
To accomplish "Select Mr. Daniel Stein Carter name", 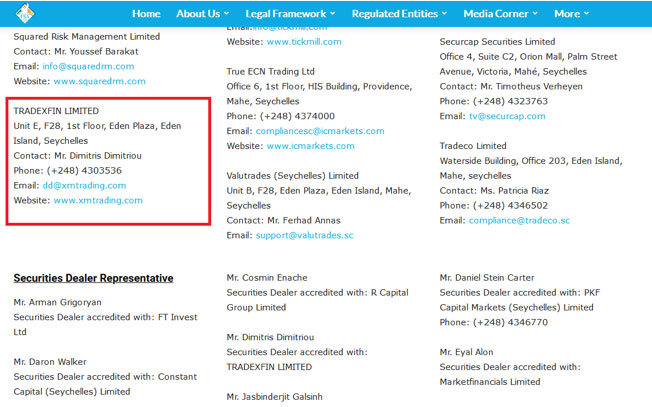I will point(487,278).
